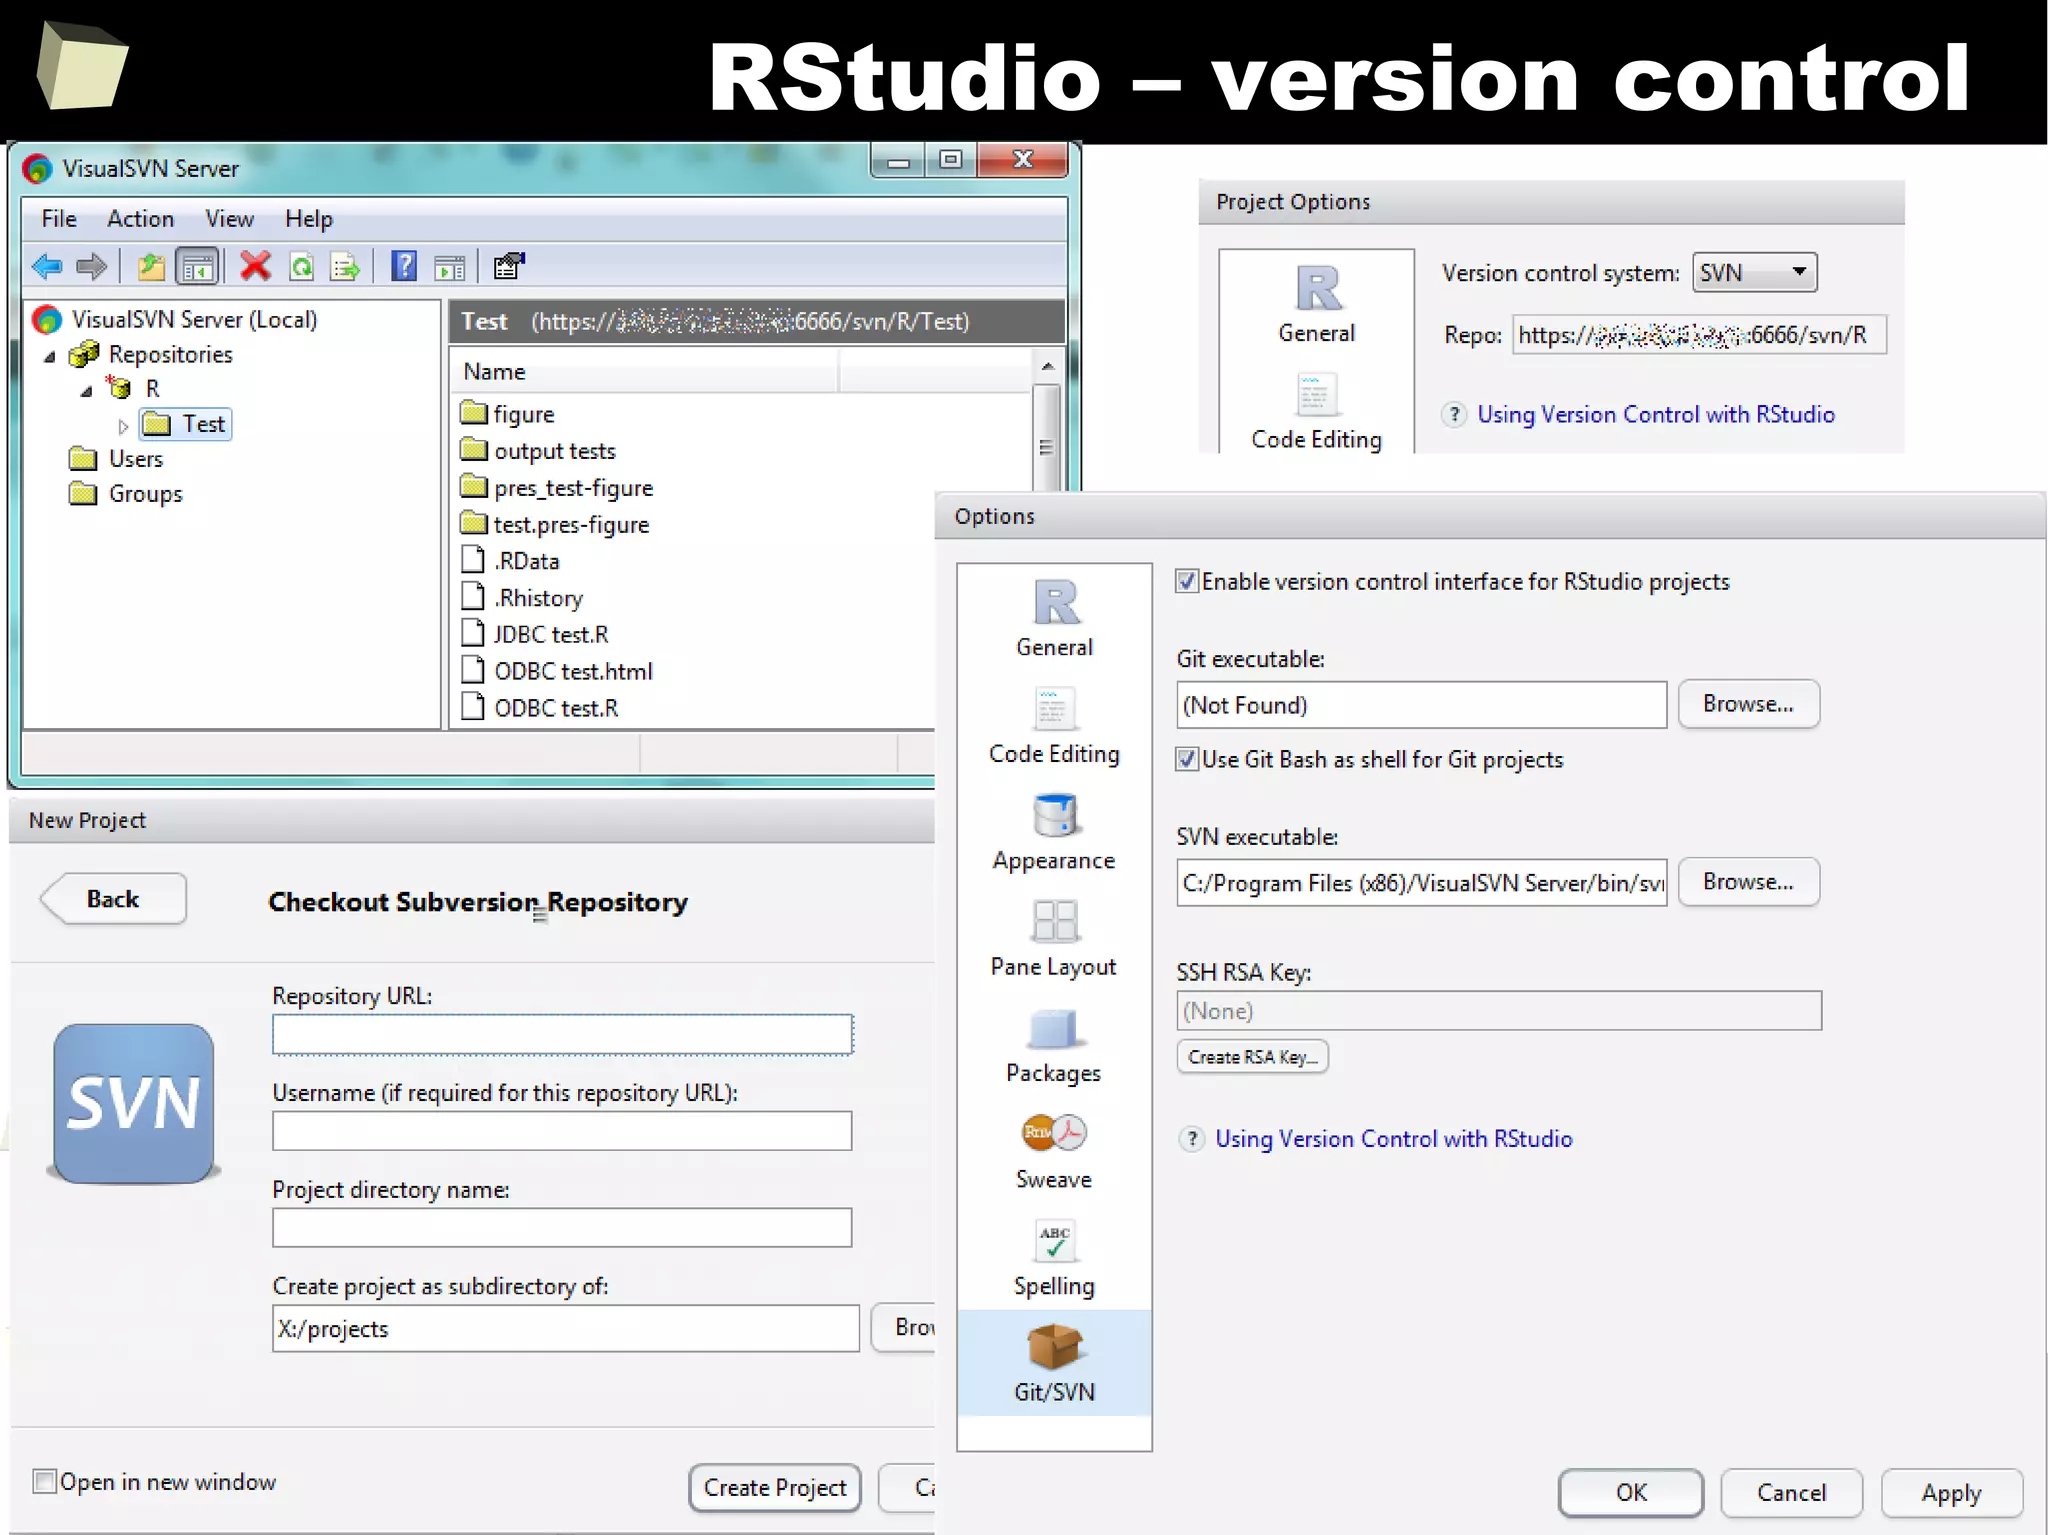The width and height of the screenshot is (2048, 1535).
Task: Click the Help question mark toolbar icon
Action: coord(404,266)
